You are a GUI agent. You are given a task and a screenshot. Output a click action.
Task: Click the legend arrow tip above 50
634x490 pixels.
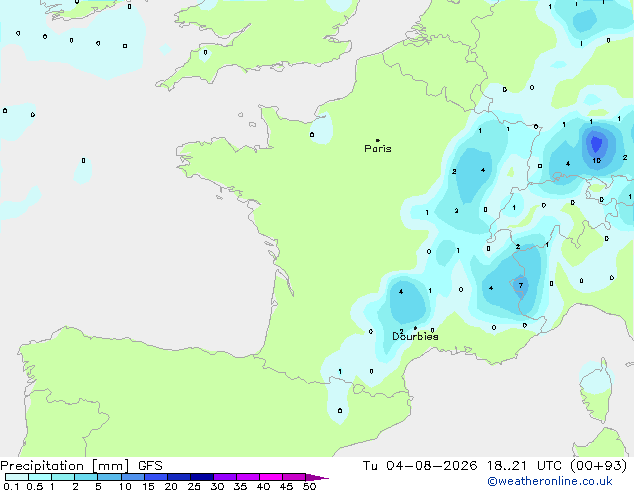(x=317, y=477)
